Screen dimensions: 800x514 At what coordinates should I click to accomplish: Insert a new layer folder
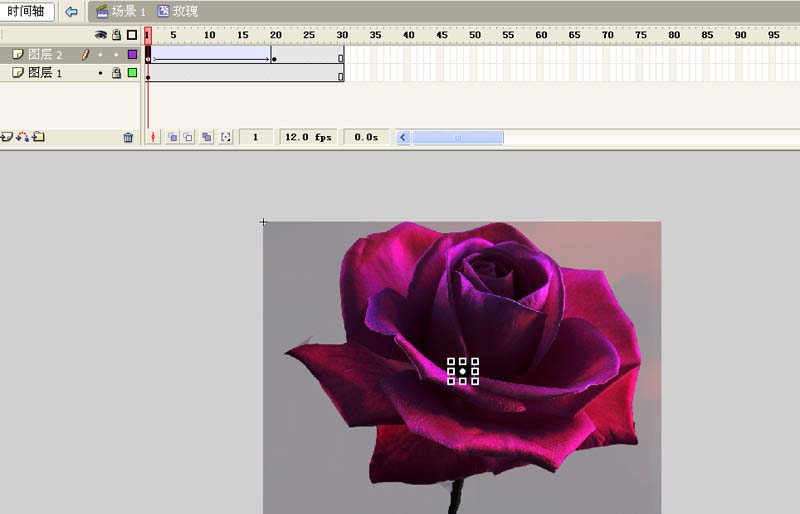click(x=38, y=137)
